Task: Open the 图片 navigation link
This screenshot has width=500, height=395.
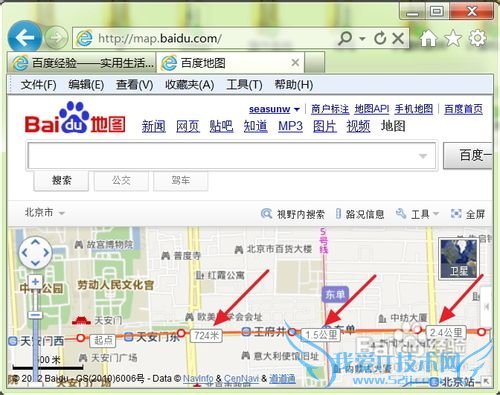Action: pyautogui.click(x=325, y=126)
